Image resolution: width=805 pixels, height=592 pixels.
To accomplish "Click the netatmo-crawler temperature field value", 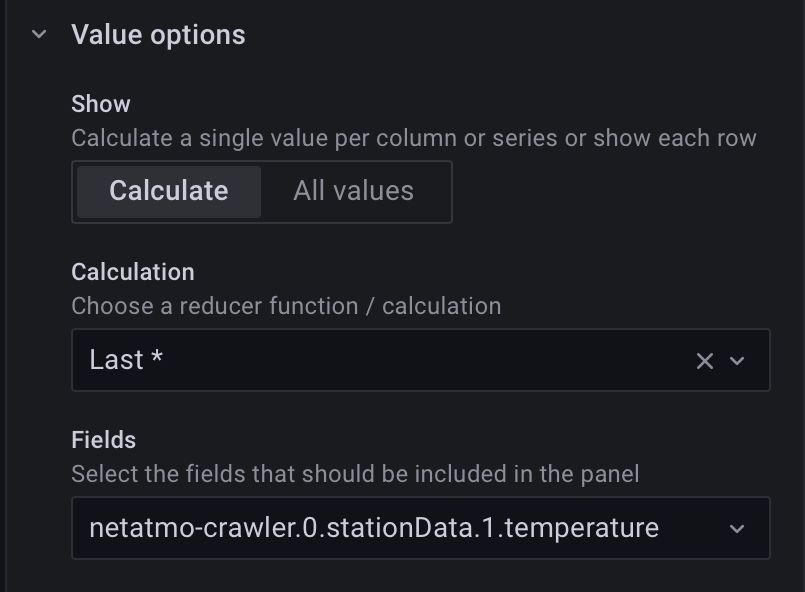I will 373,528.
